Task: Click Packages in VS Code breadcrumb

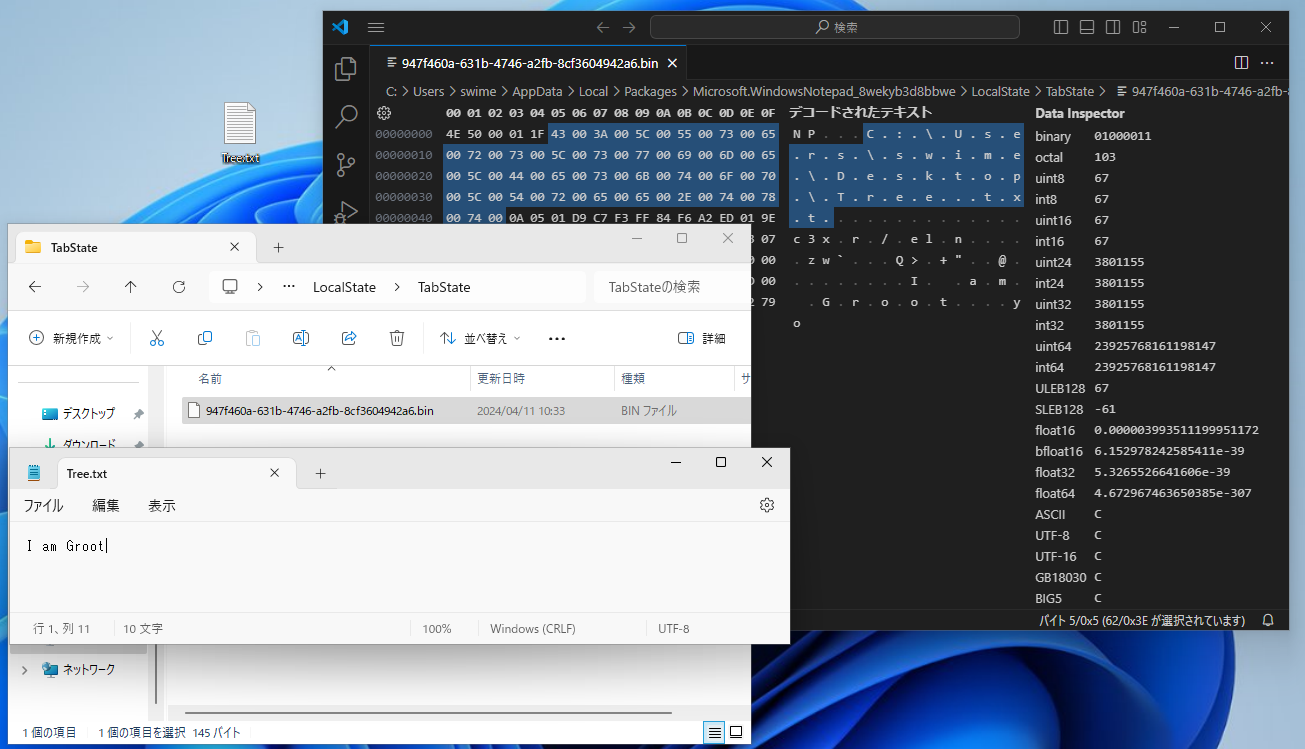Action: 650,91
